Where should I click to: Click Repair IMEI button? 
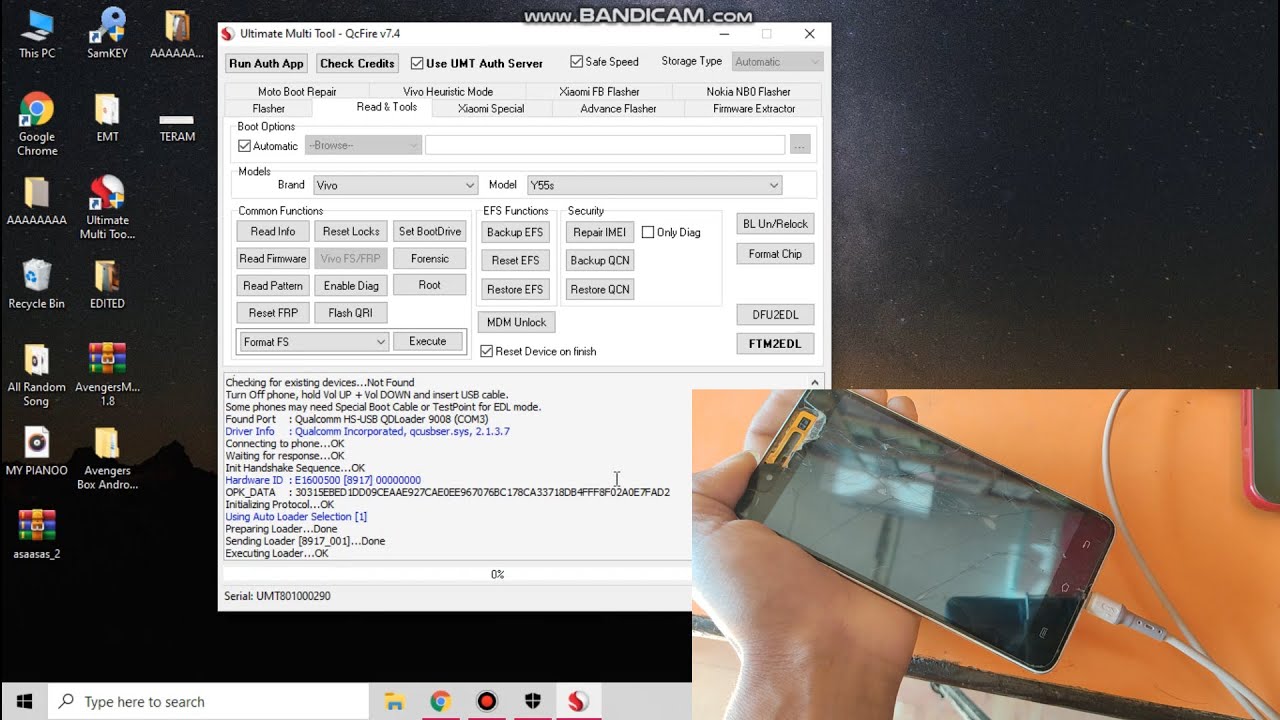click(x=600, y=232)
